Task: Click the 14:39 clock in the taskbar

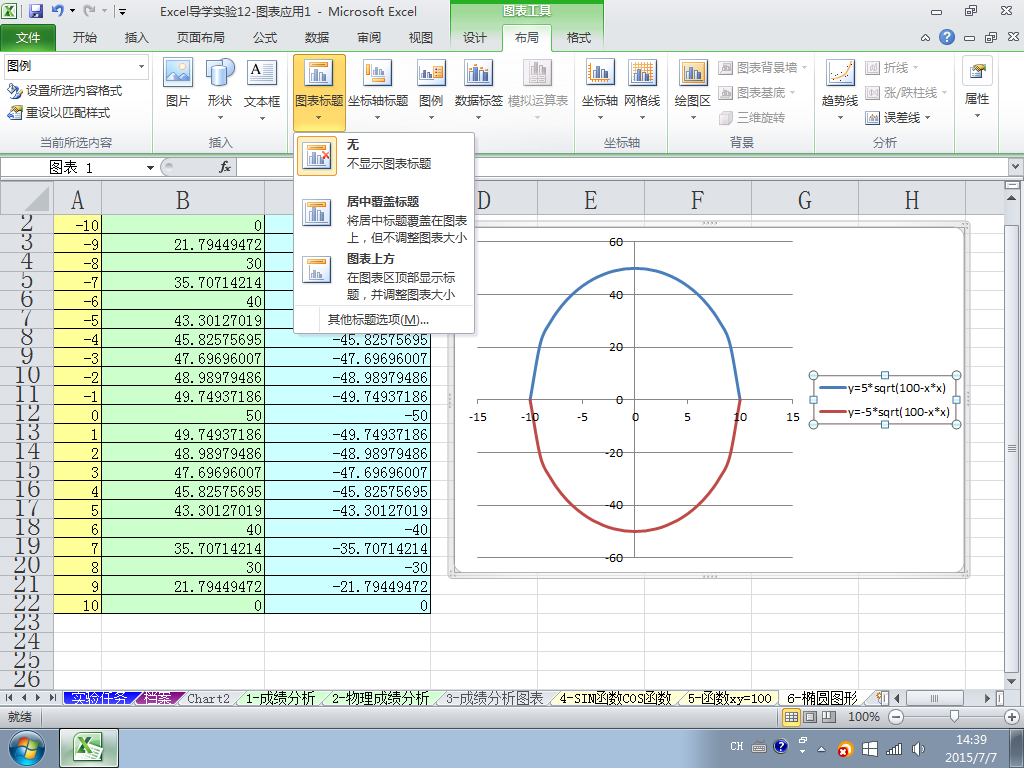Action: 971,740
